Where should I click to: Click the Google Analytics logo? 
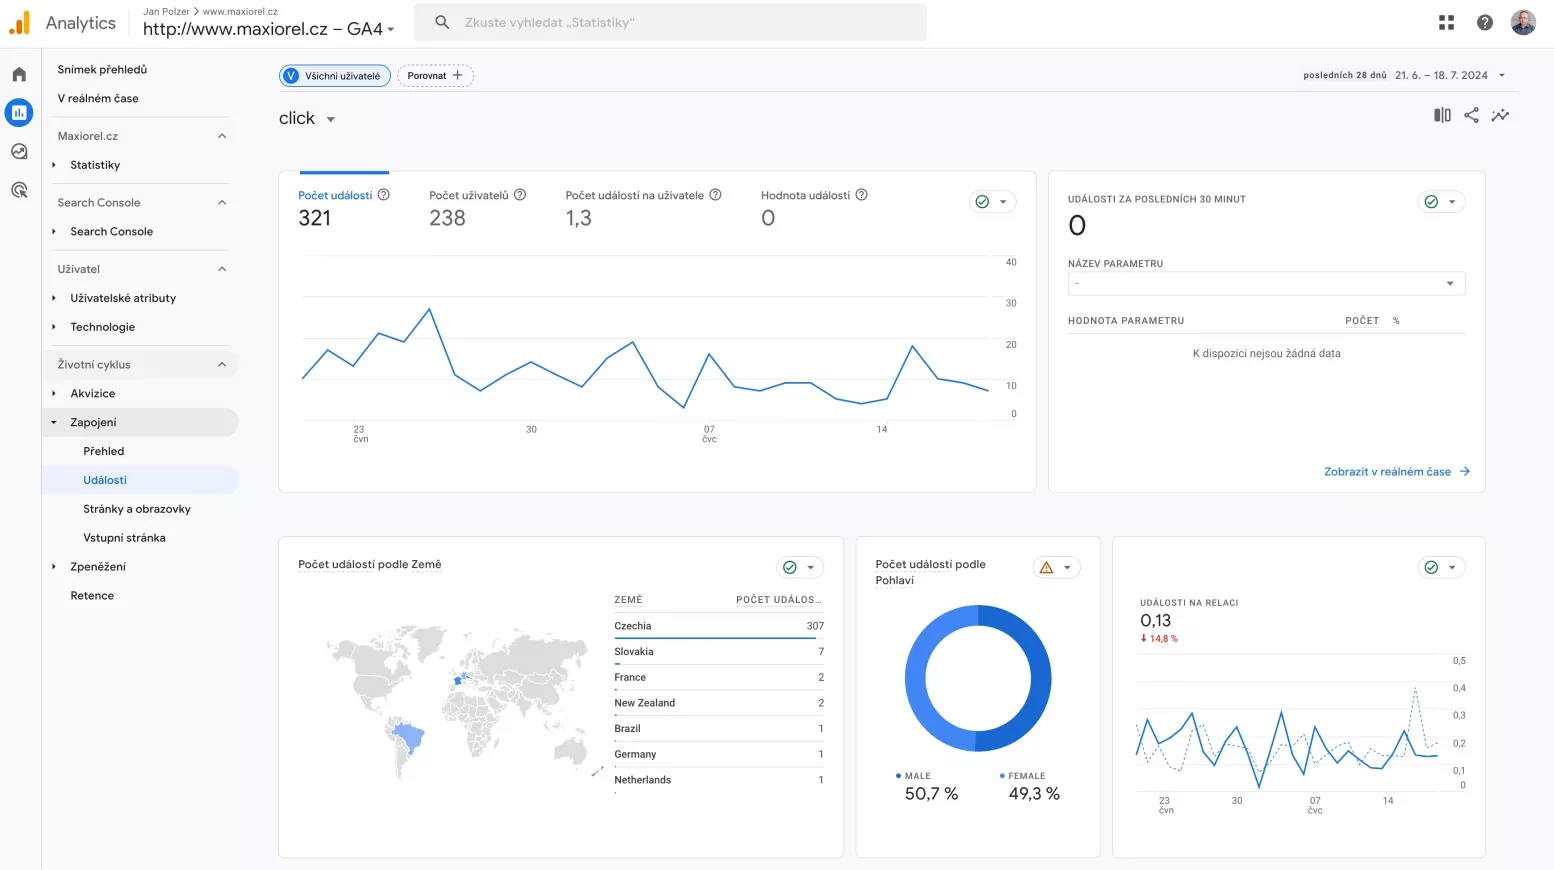[19, 23]
